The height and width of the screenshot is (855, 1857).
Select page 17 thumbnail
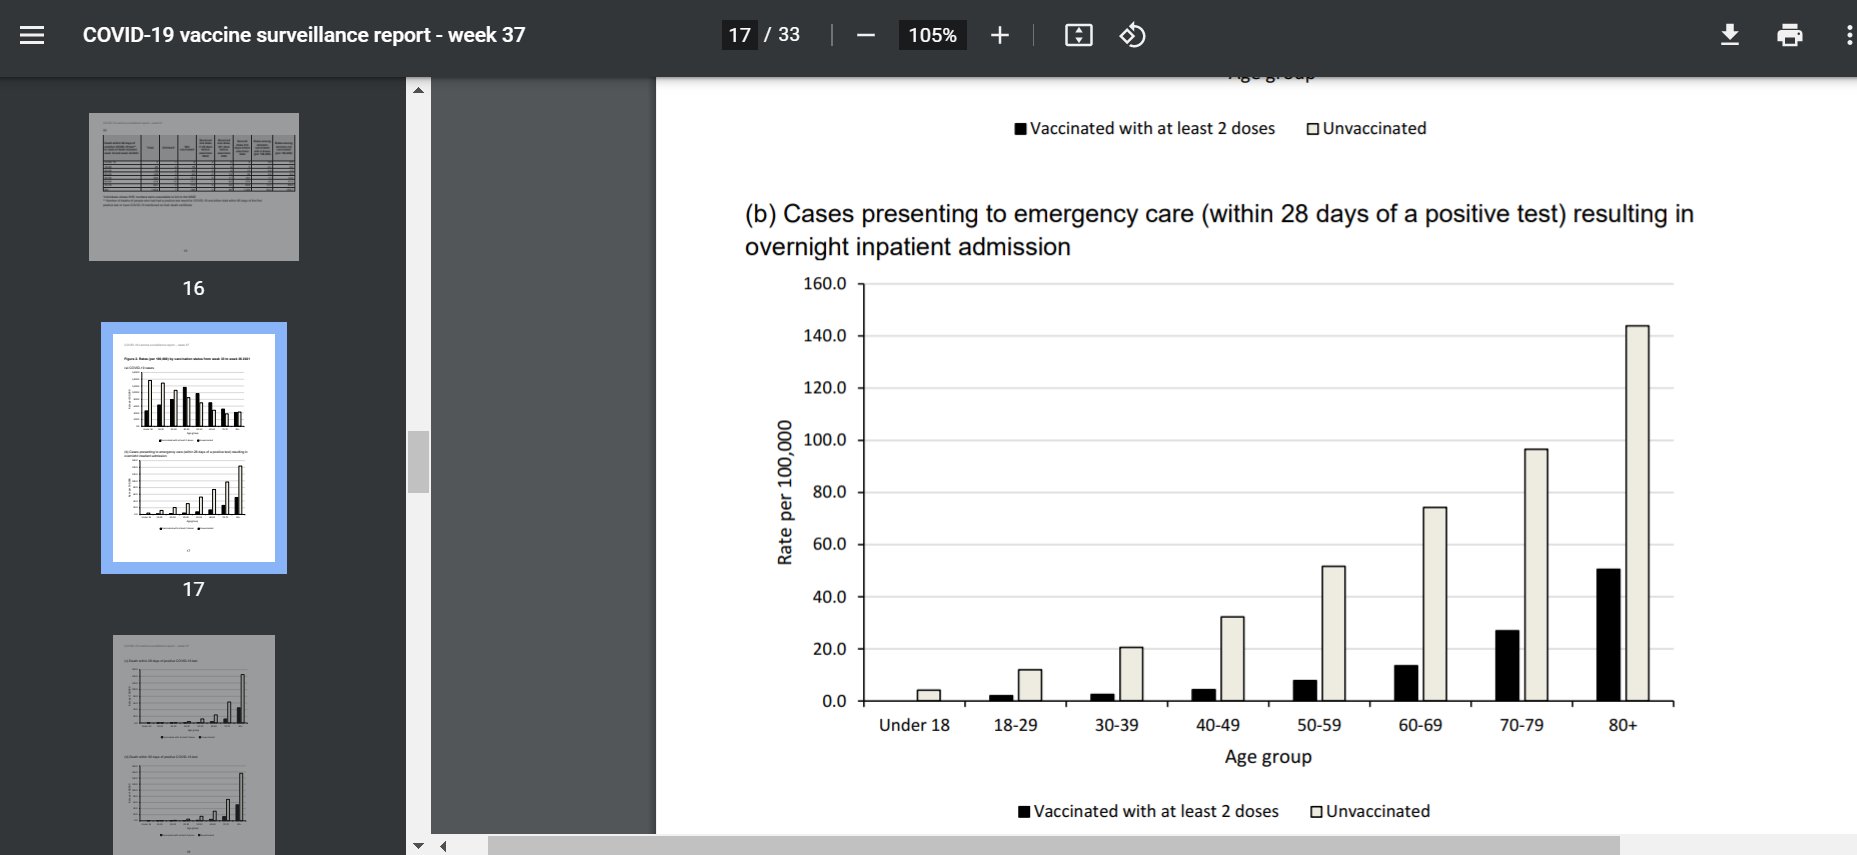tap(194, 448)
